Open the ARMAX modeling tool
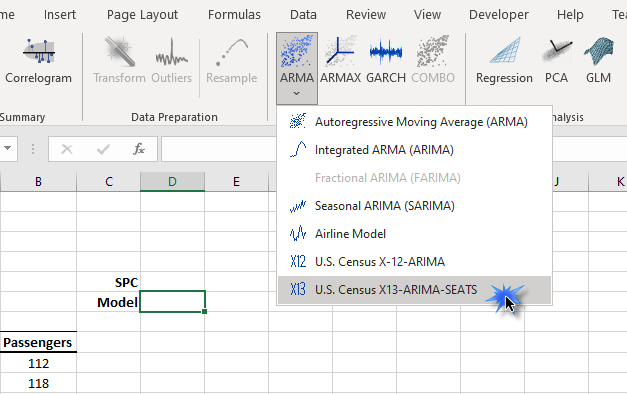Image resolution: width=627 pixels, height=394 pixels. (x=340, y=60)
